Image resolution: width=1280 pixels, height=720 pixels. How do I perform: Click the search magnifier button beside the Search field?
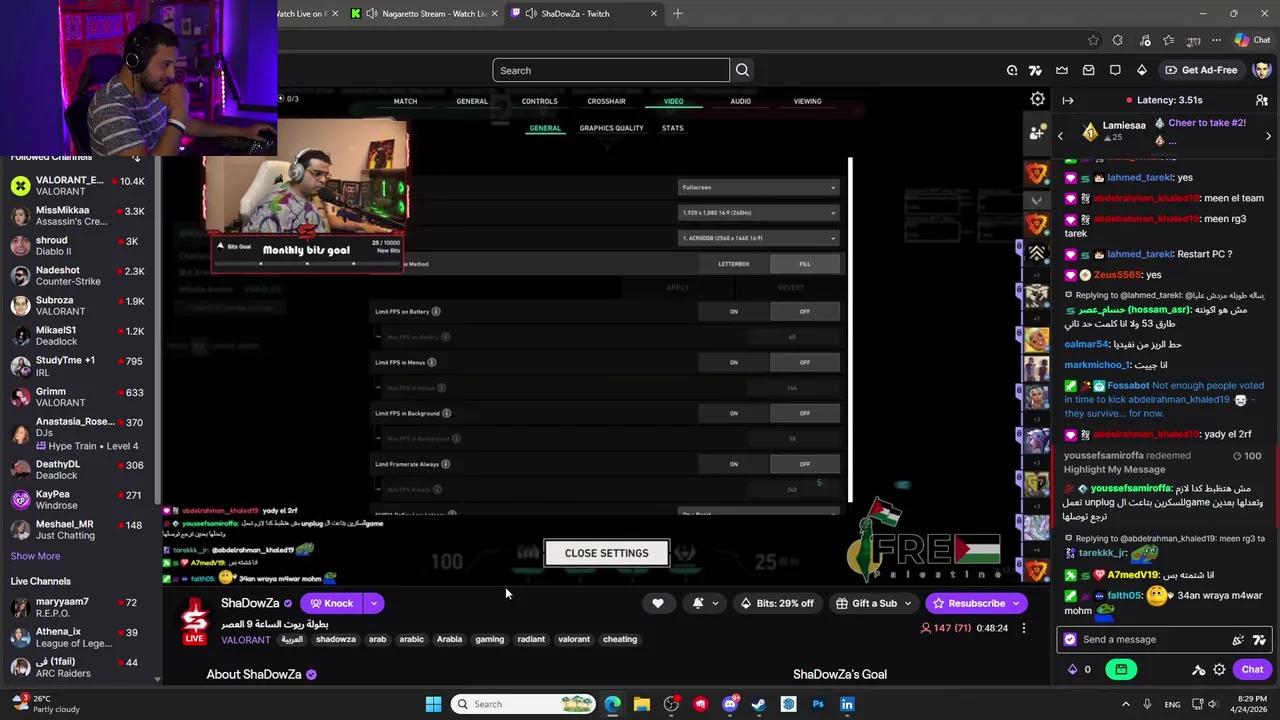(x=742, y=70)
